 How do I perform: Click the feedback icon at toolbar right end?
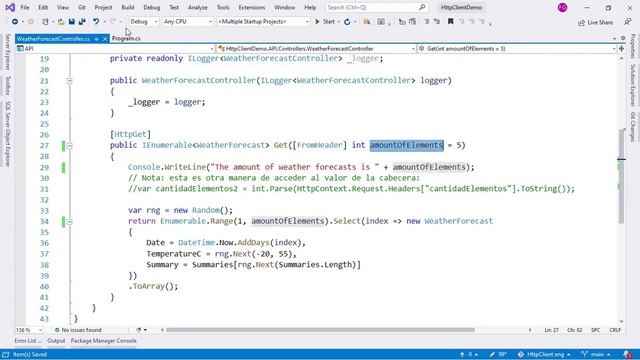628,22
